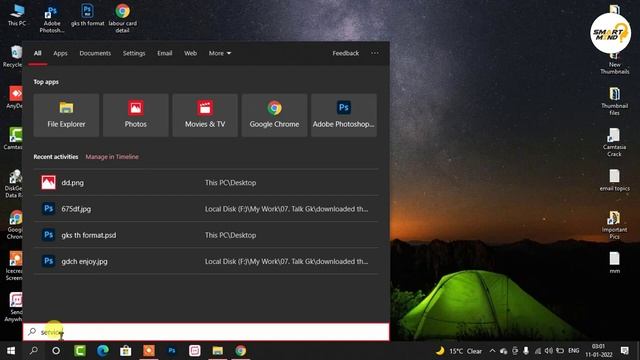640x360 pixels.
Task: Open Google Chrome from the taskbar
Action: (241, 351)
